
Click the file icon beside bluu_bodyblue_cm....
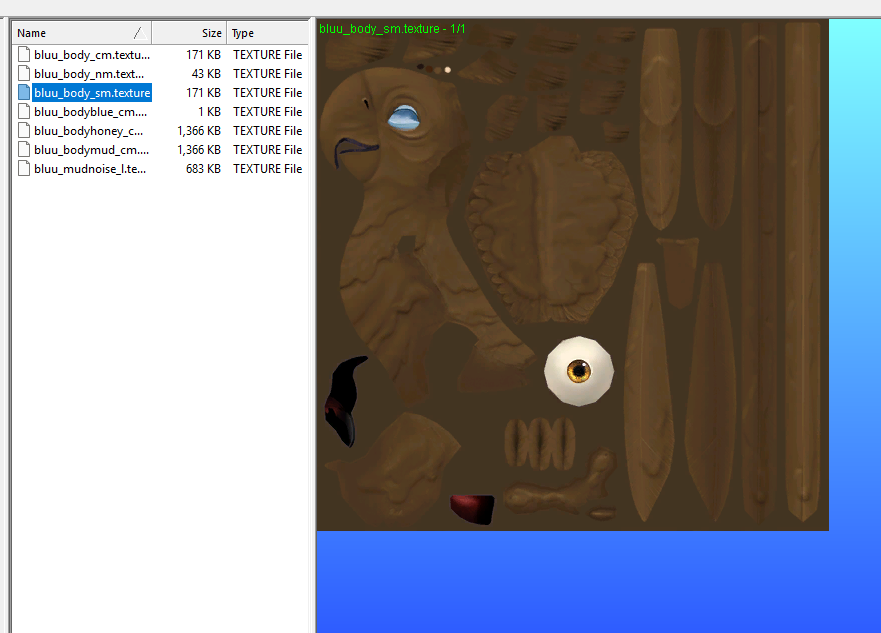(x=24, y=112)
